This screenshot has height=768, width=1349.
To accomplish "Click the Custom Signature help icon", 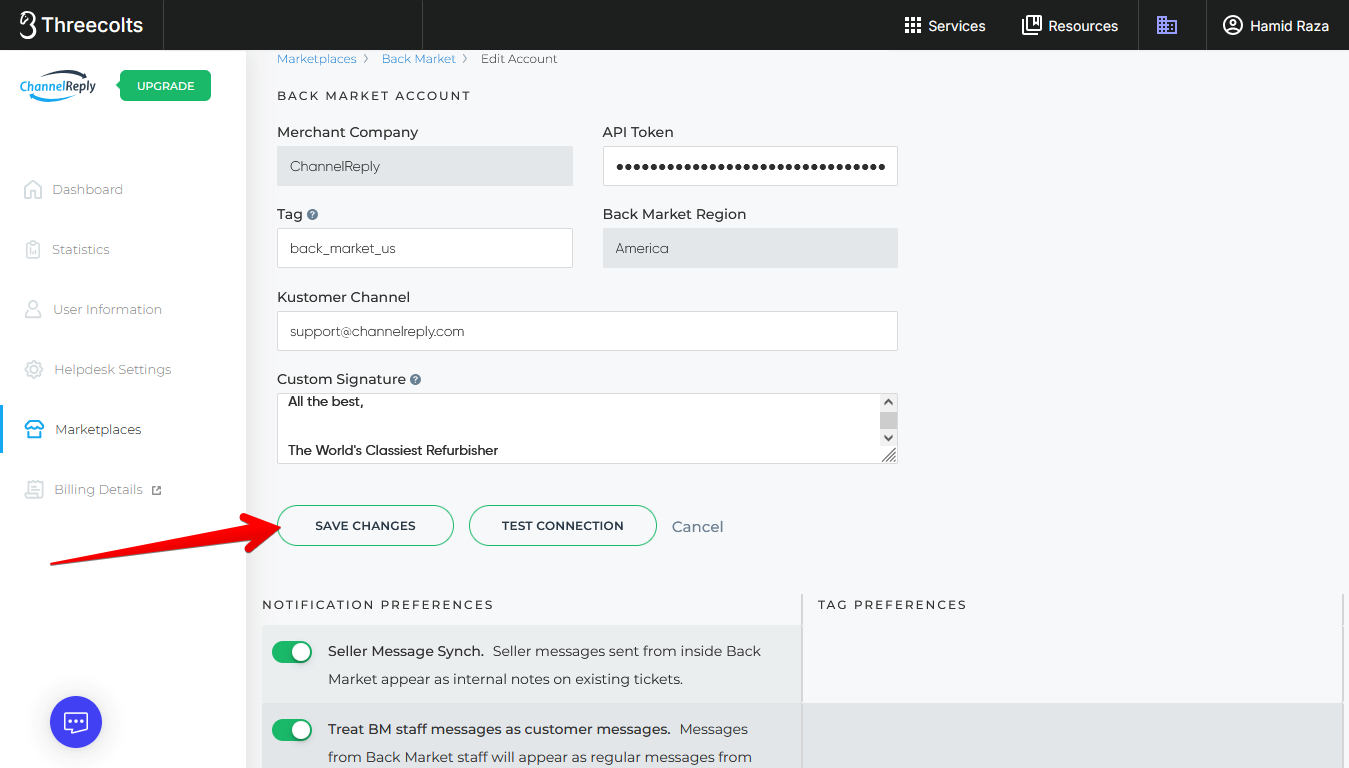I will point(415,380).
